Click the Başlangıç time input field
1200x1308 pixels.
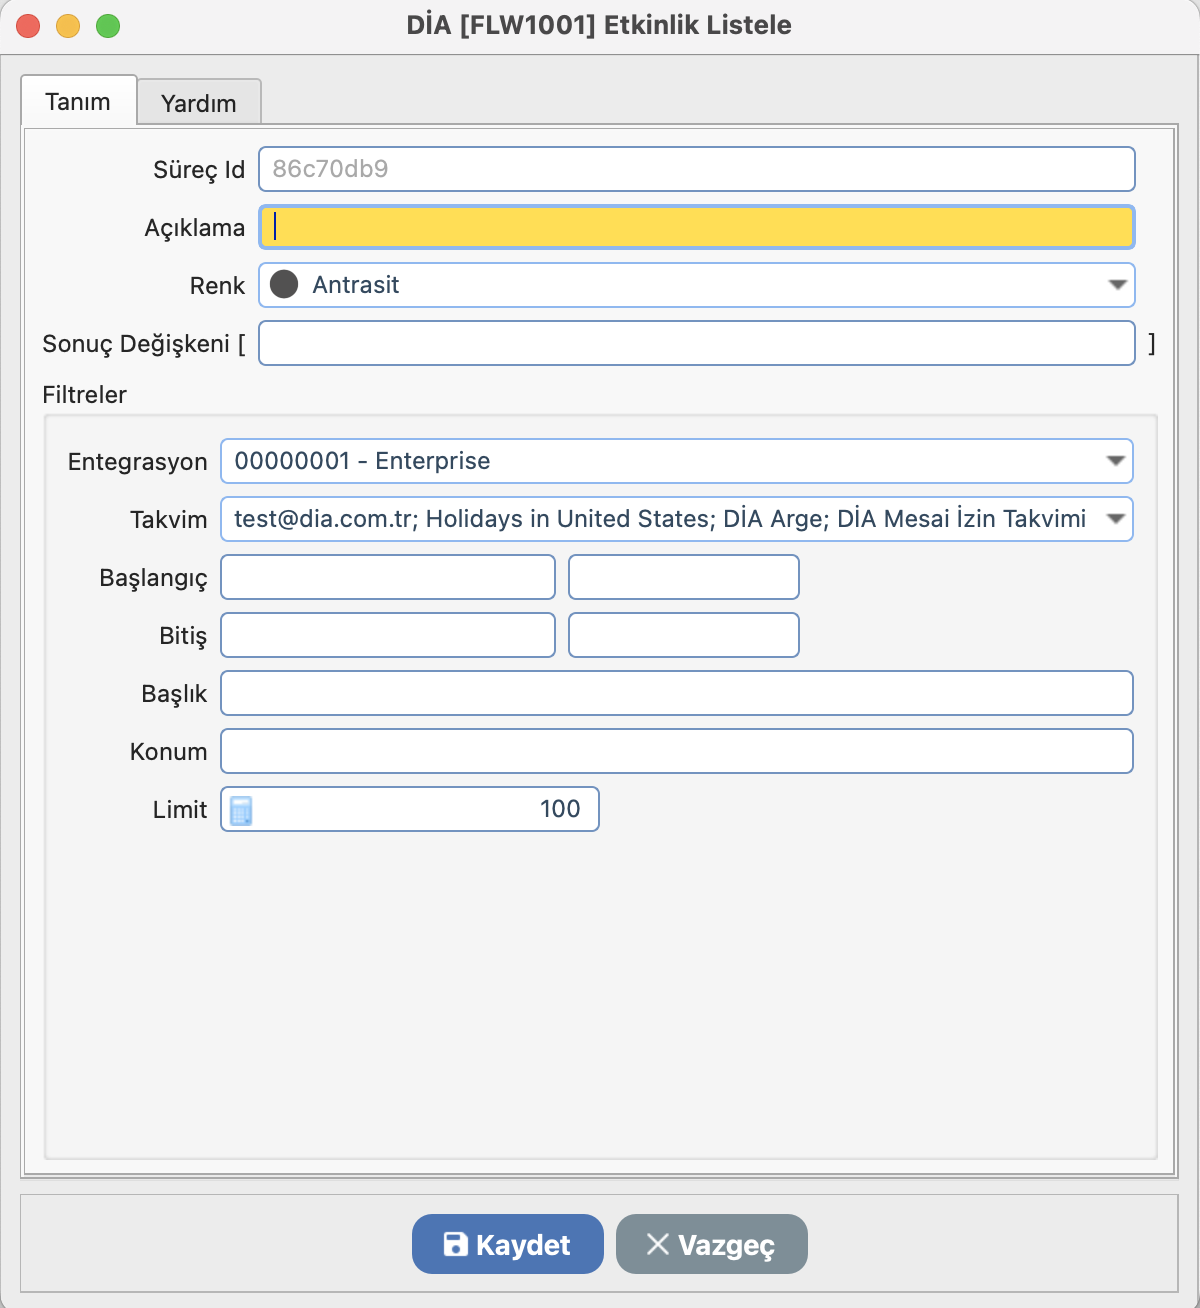click(x=683, y=577)
